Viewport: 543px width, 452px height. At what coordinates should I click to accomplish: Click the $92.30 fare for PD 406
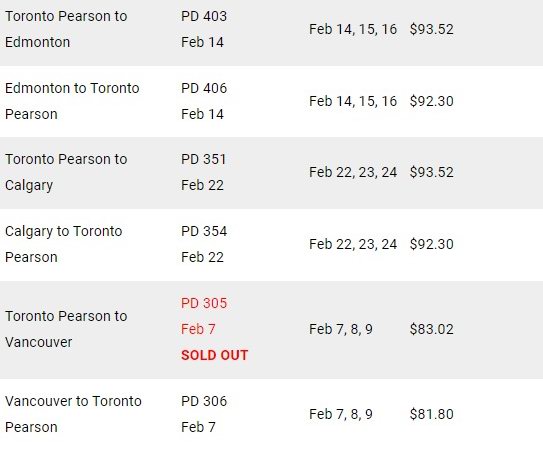click(431, 101)
